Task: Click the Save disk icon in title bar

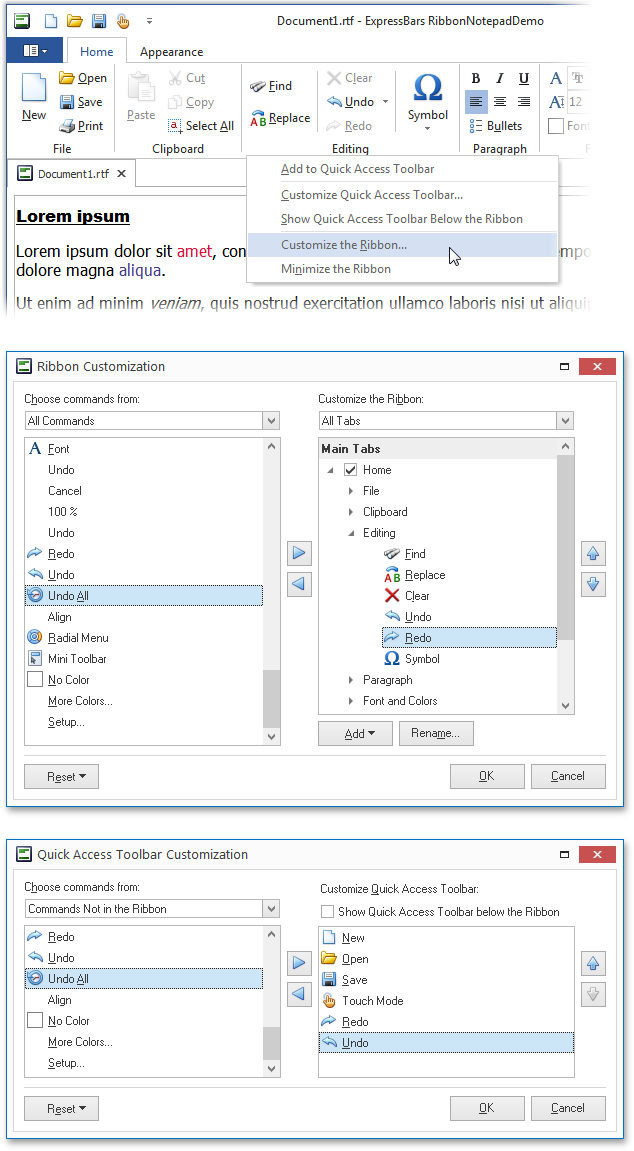Action: [98, 21]
